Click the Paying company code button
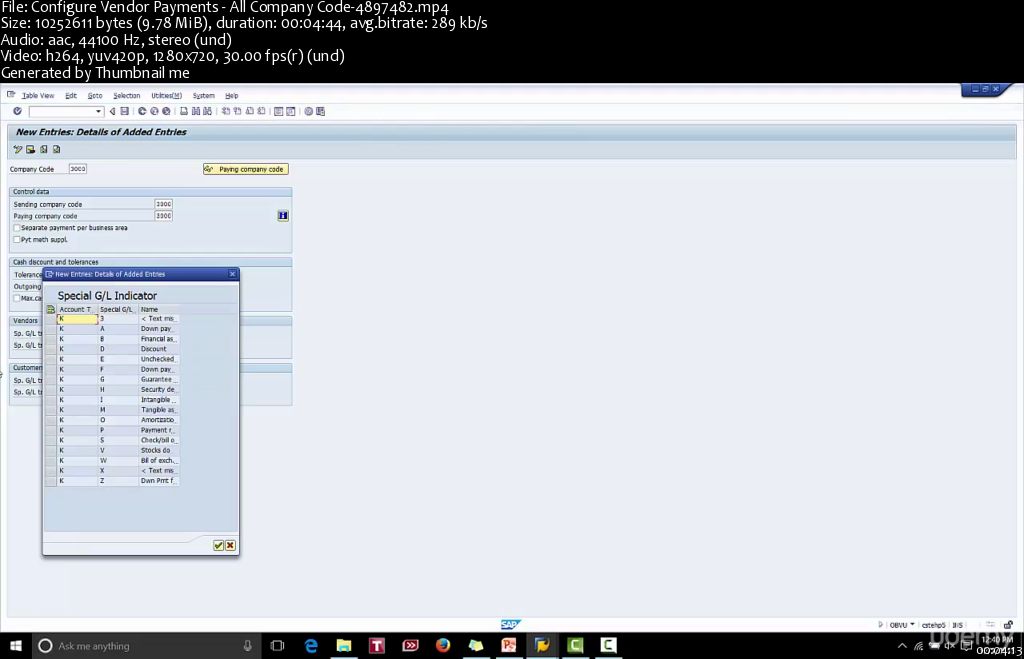The height and width of the screenshot is (659, 1024). click(x=246, y=169)
